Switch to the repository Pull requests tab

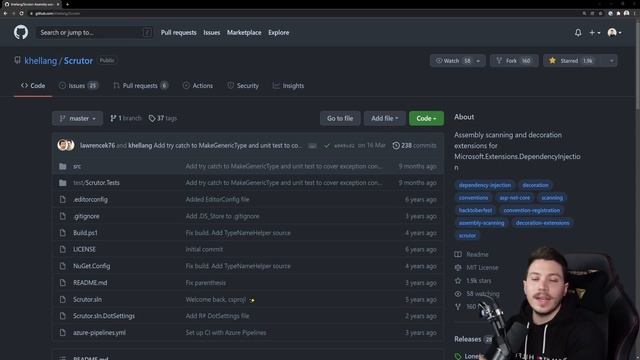coord(141,86)
